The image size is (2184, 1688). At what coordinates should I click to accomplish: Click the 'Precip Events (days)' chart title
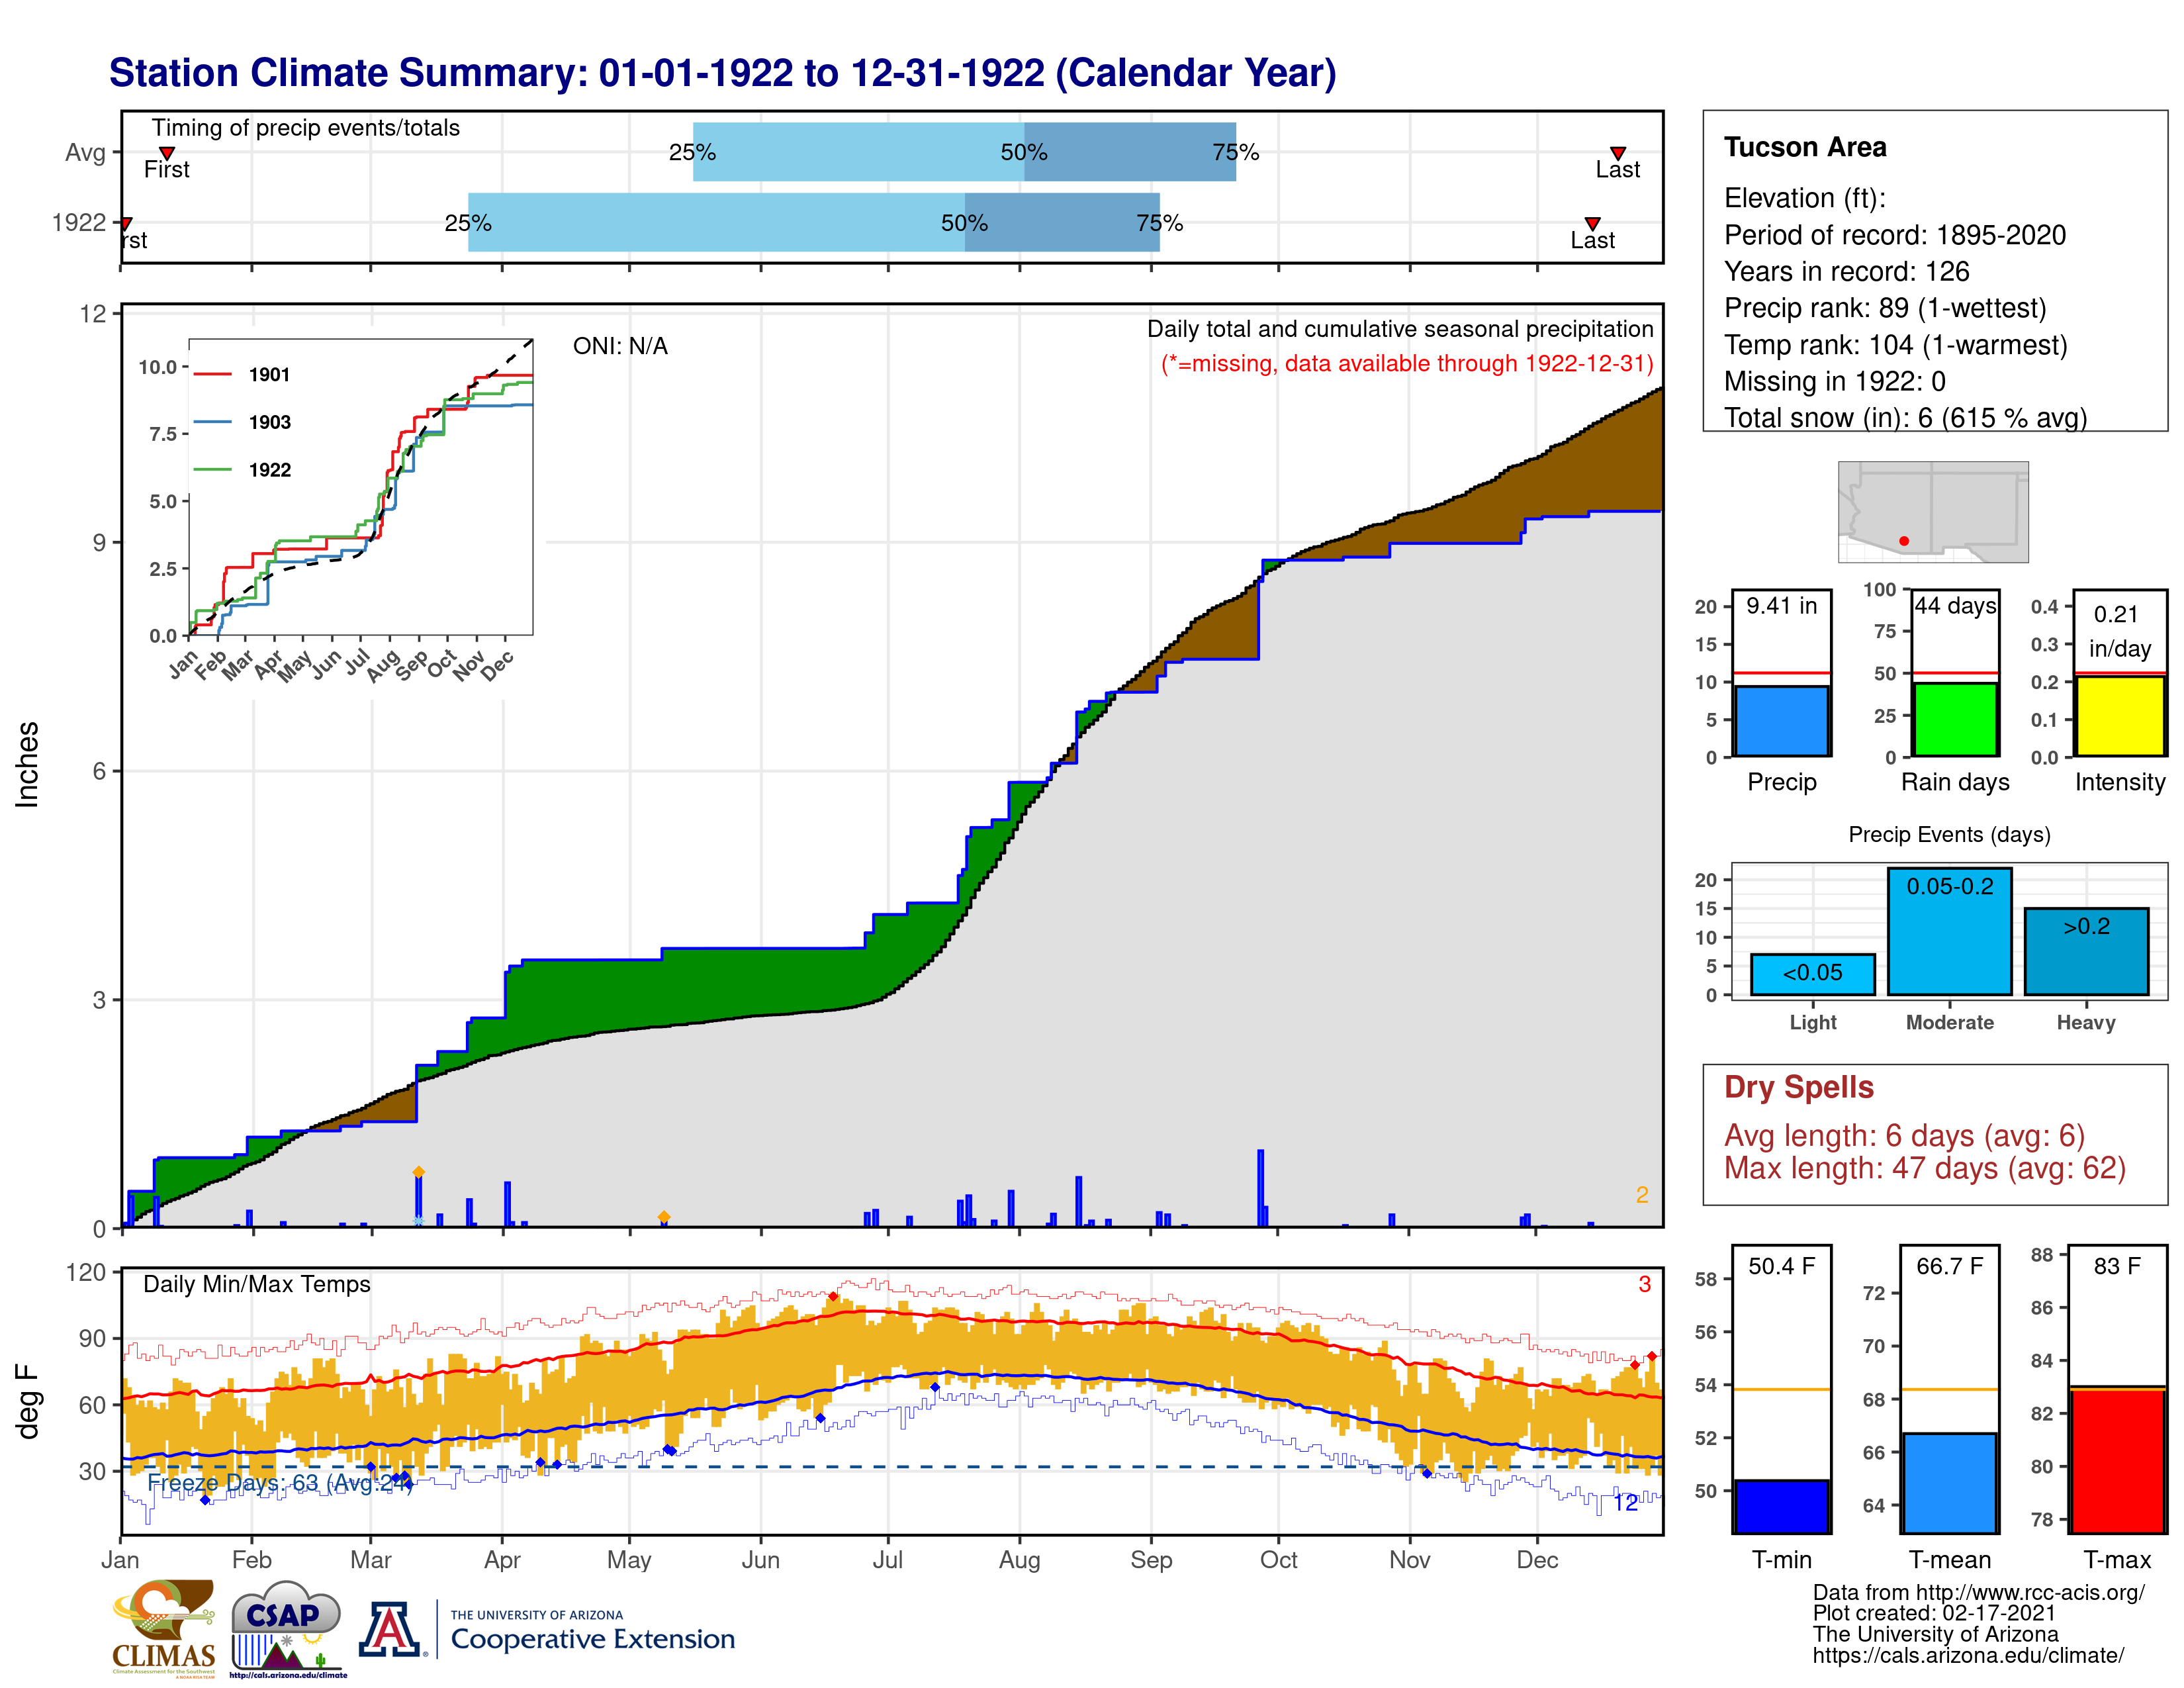pyautogui.click(x=1949, y=834)
